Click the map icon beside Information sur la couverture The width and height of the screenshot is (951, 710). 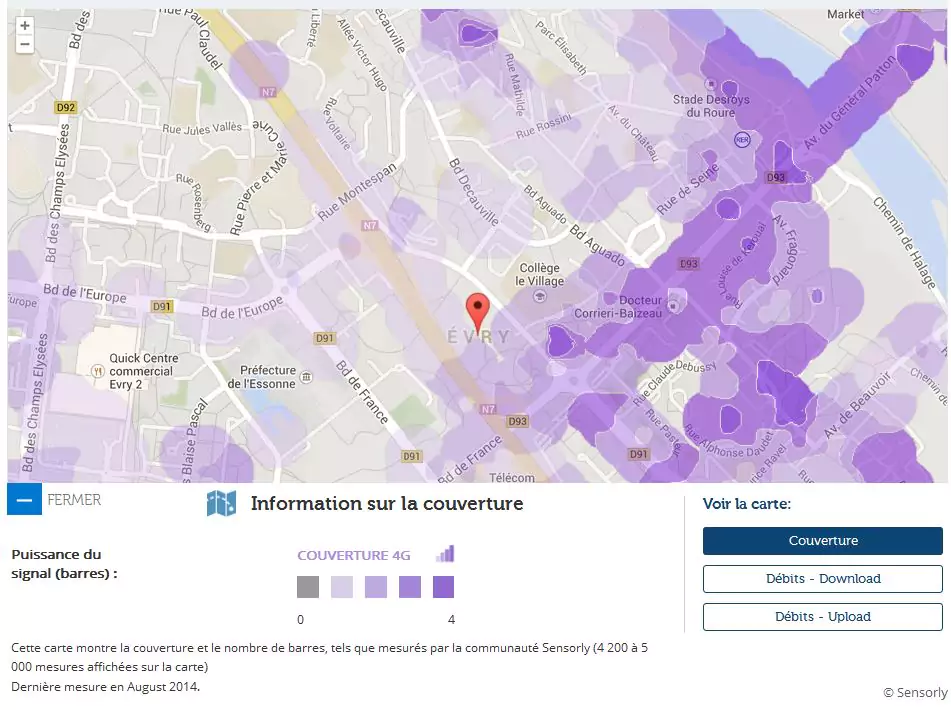click(x=221, y=504)
